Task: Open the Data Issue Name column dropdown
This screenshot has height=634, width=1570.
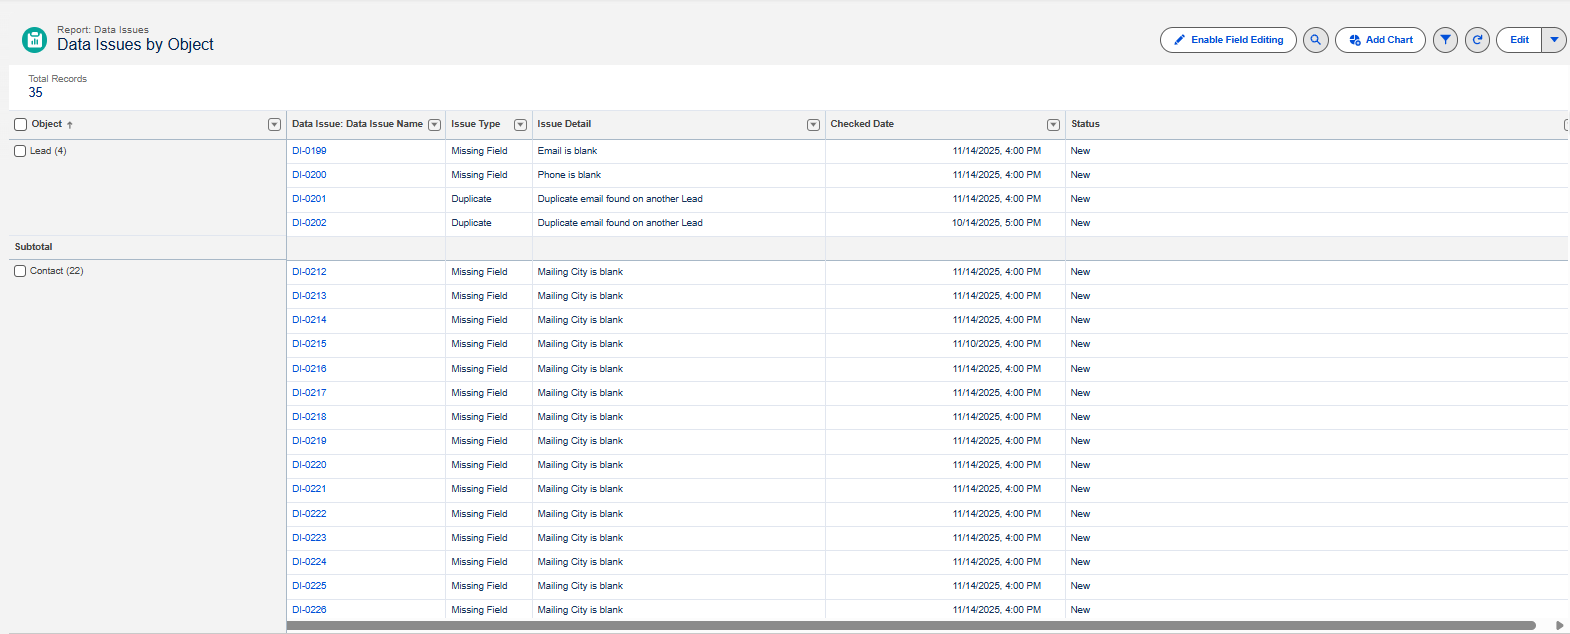Action: pyautogui.click(x=434, y=125)
